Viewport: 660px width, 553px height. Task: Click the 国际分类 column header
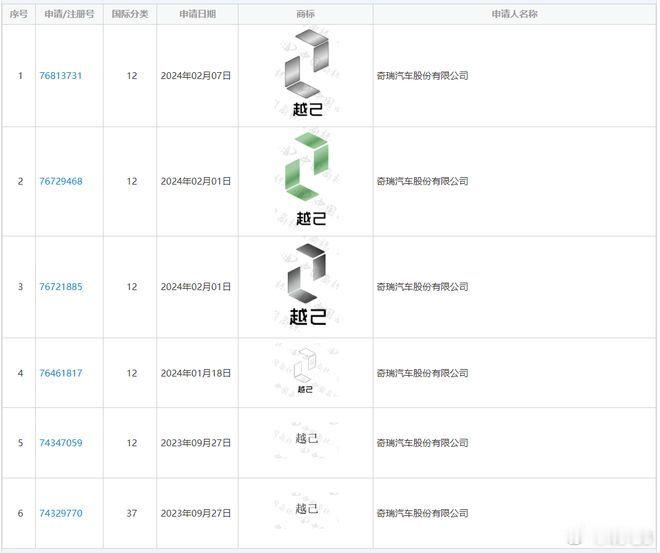(x=130, y=14)
